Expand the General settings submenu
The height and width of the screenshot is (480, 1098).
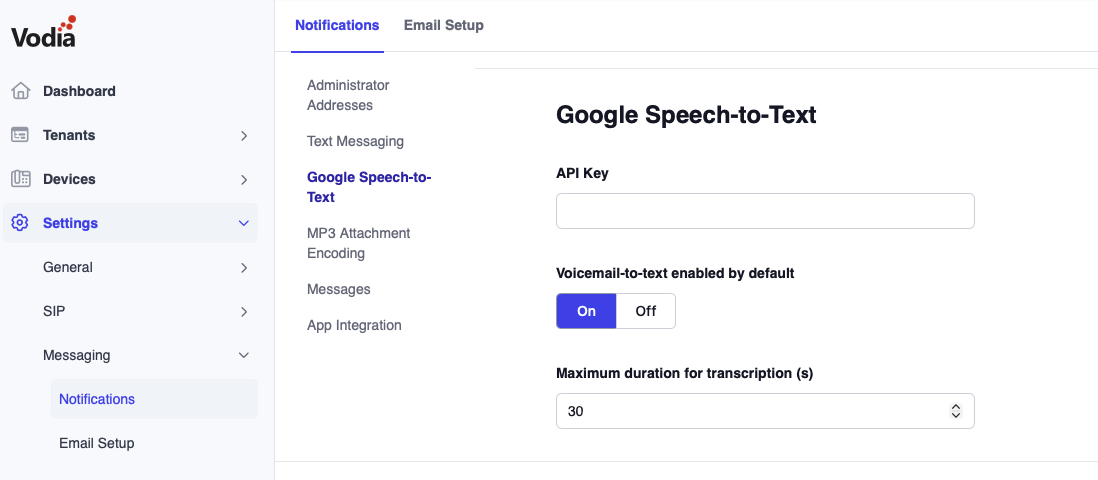click(x=244, y=267)
